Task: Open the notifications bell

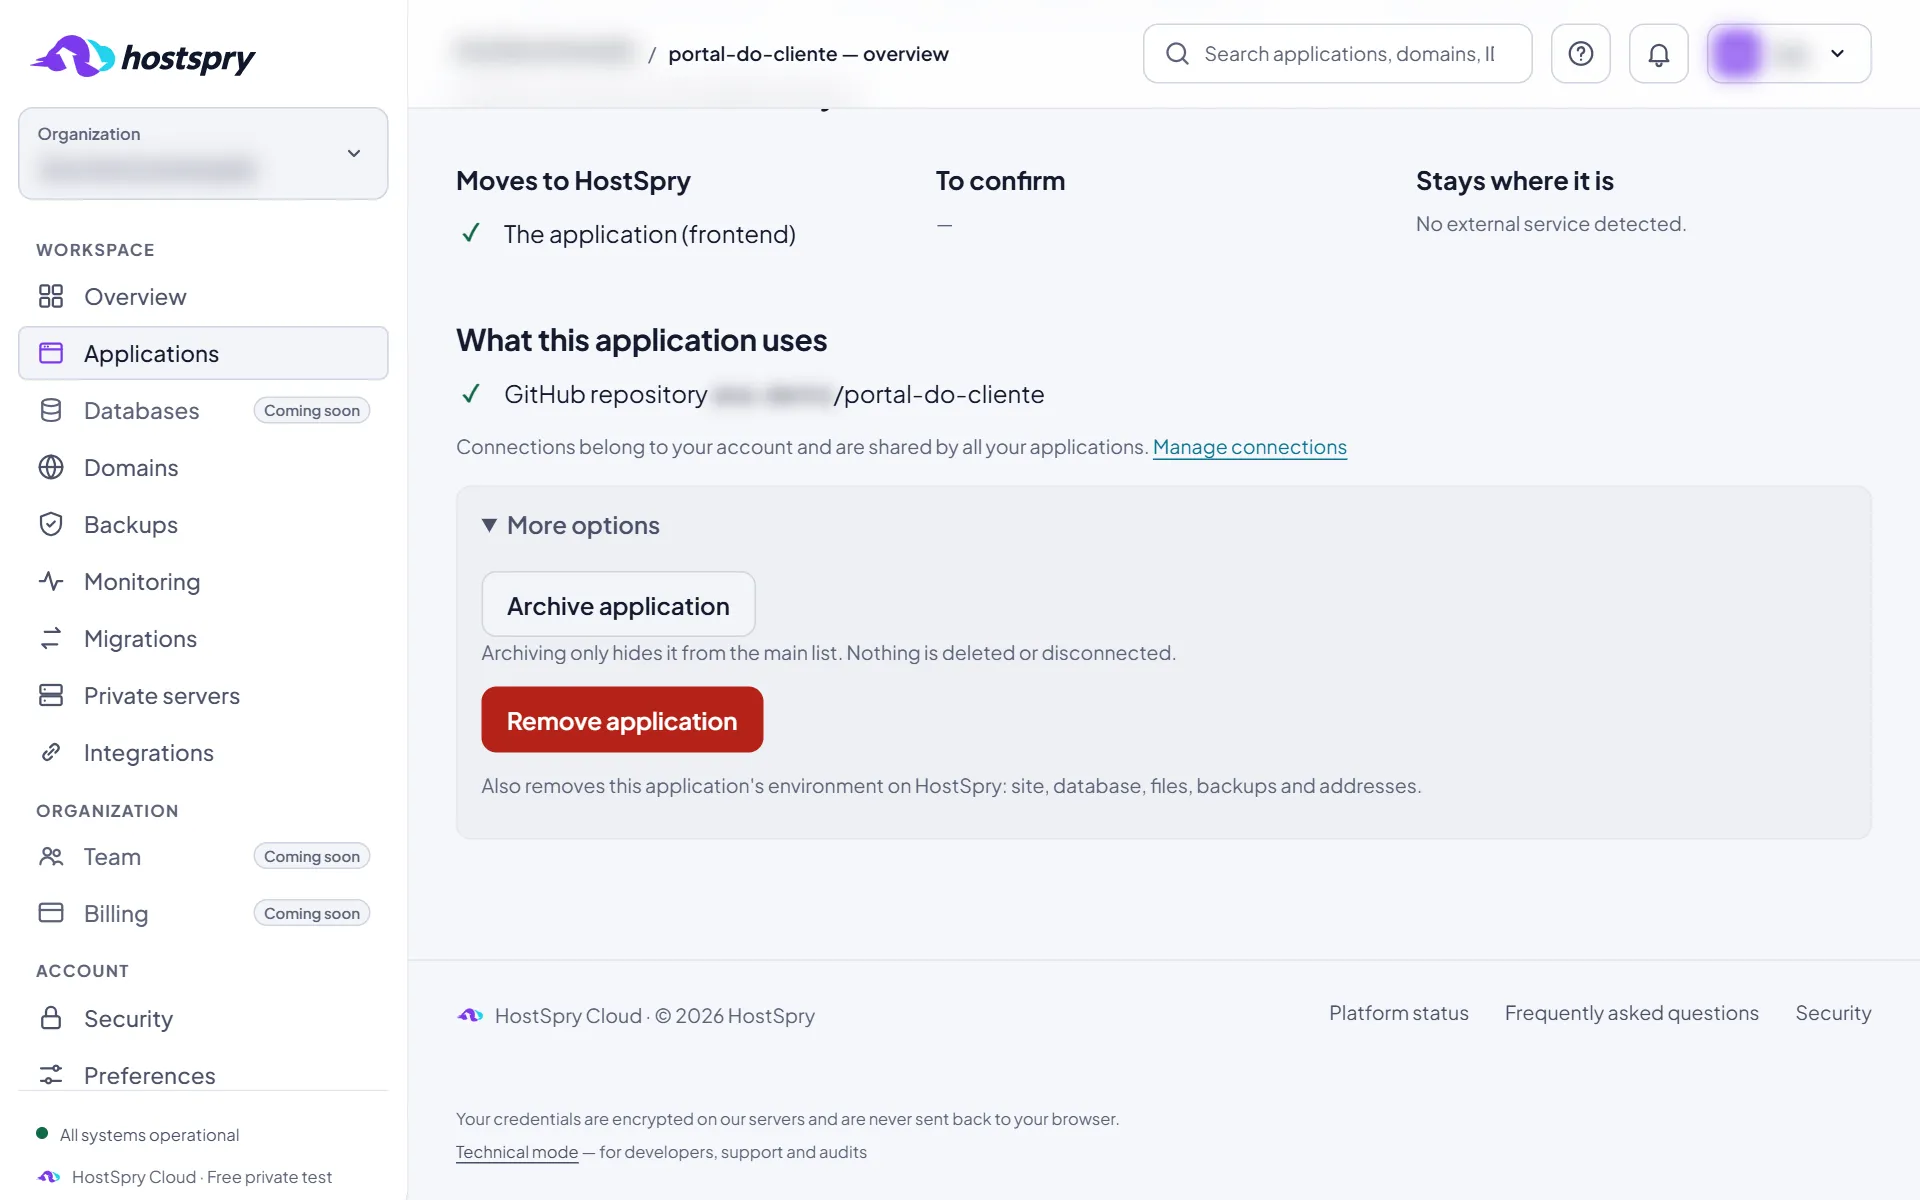Action: point(1658,54)
